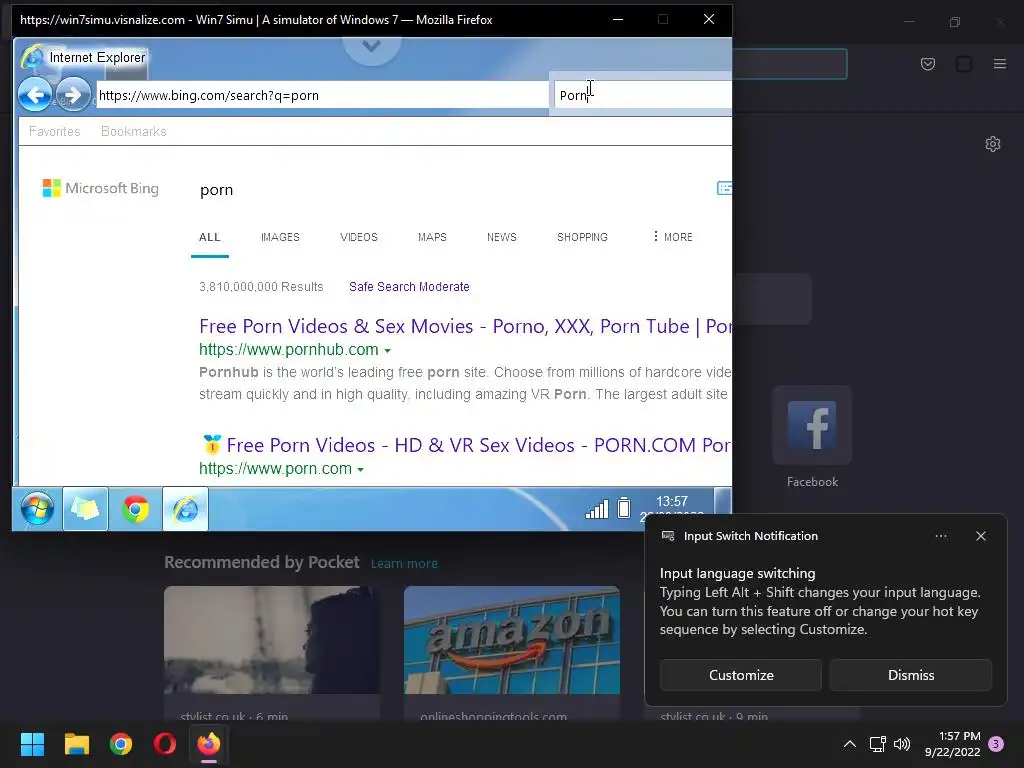Click the volume speaker tray icon
Image resolution: width=1024 pixels, height=768 pixels.
(x=902, y=744)
